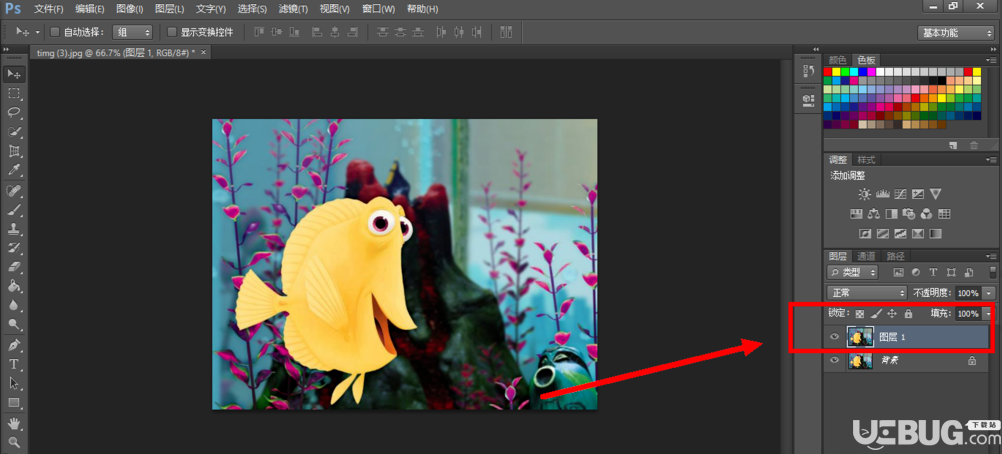Viewport: 1002px width, 454px height.
Task: Select the Move tool in the toolbox
Action: pos(13,74)
